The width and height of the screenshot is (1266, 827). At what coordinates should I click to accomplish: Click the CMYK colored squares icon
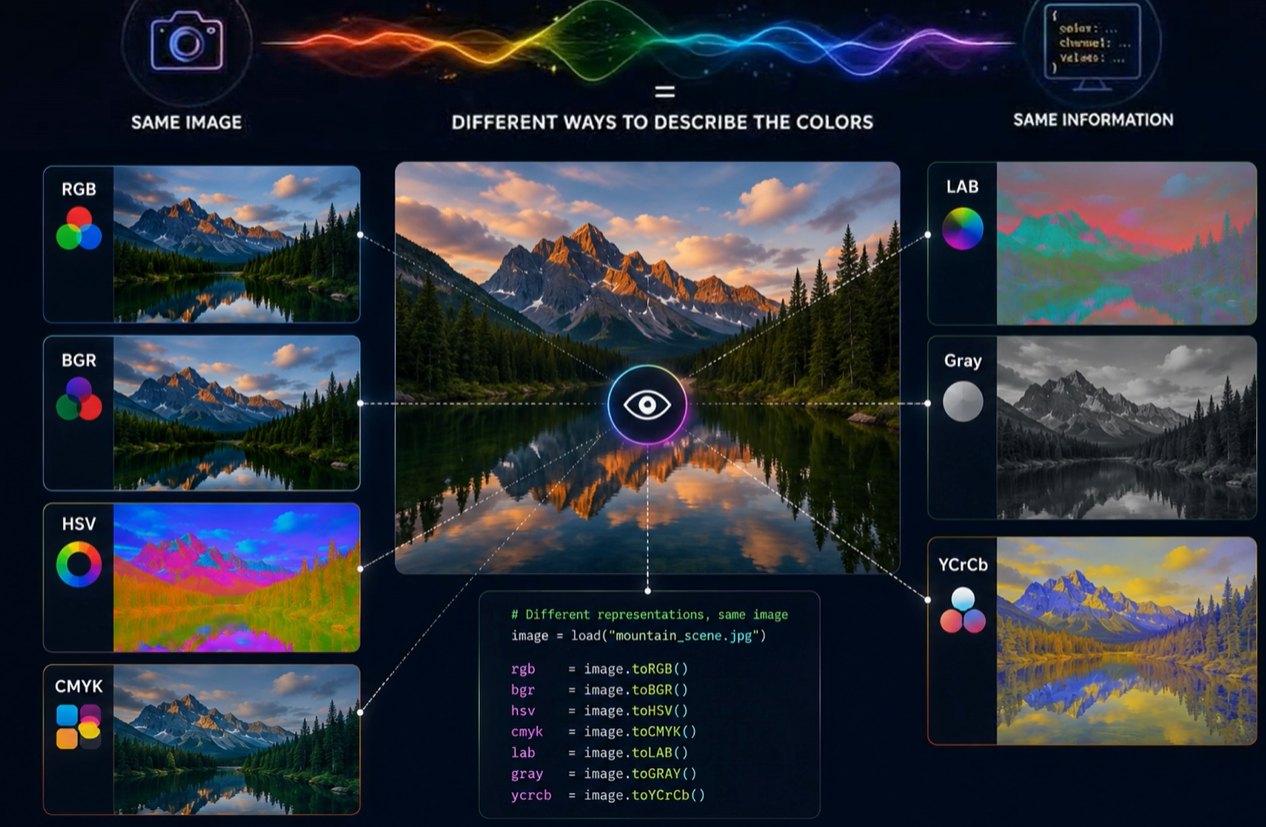pos(79,727)
